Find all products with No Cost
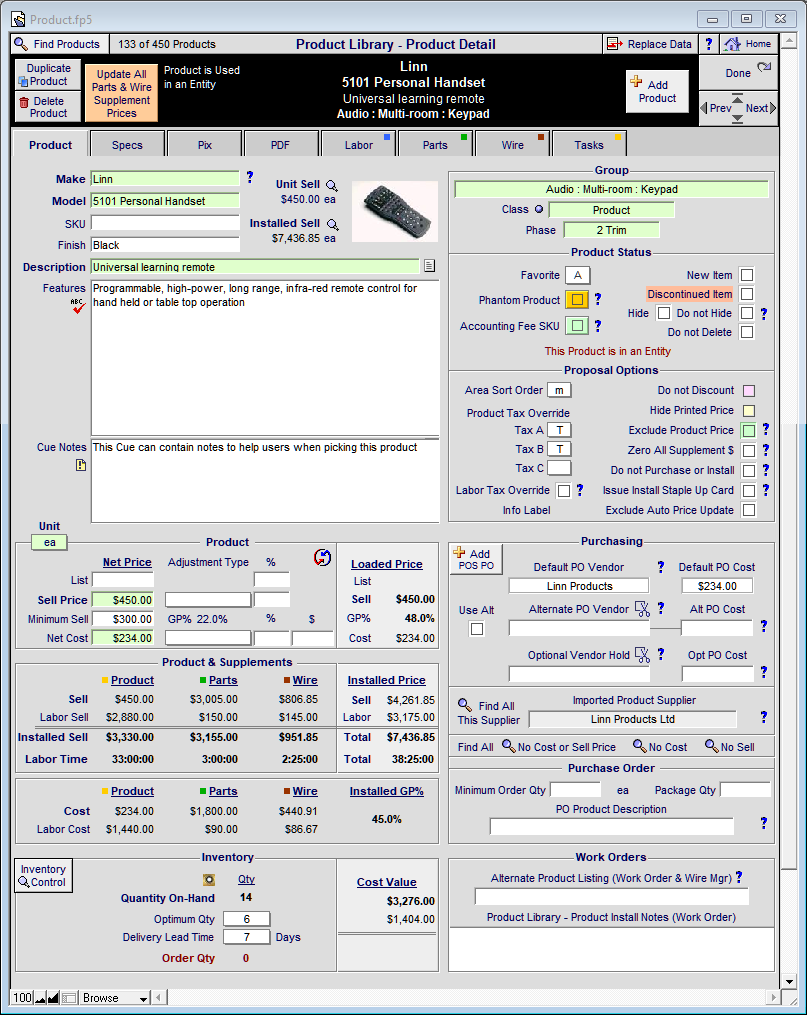Image resolution: width=807 pixels, height=1015 pixels. (660, 747)
